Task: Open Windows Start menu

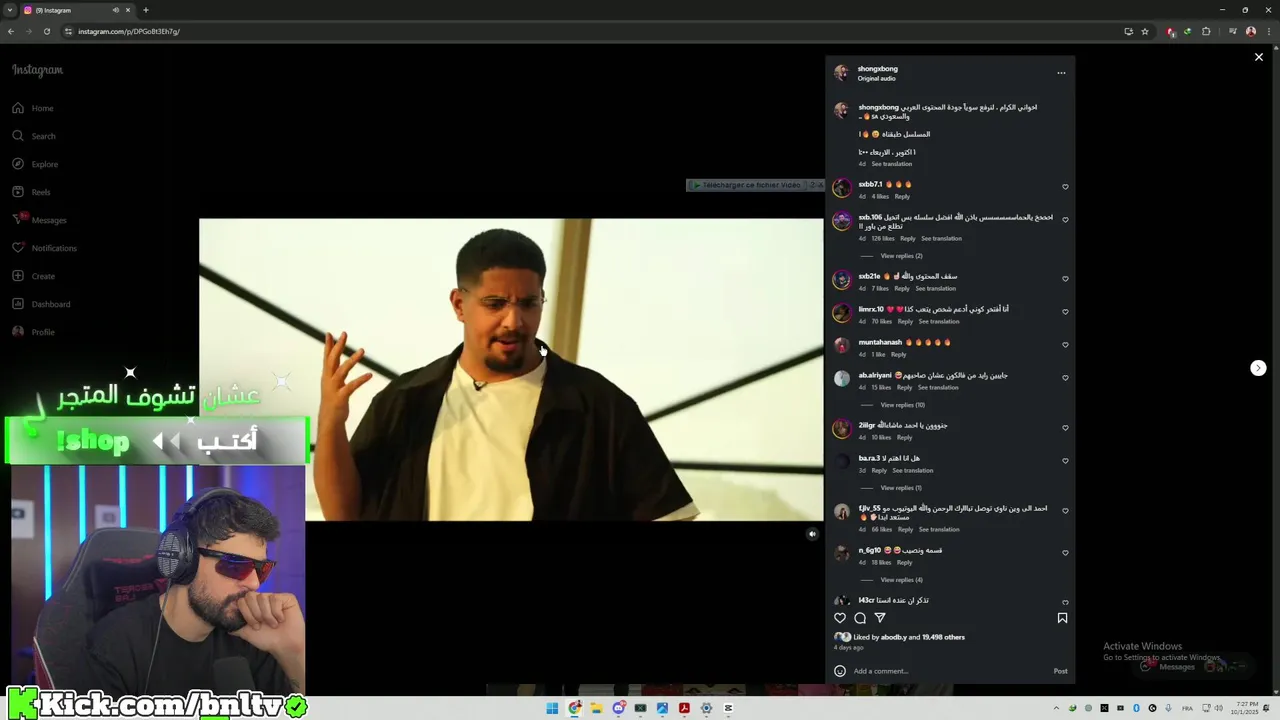Action: pyautogui.click(x=552, y=708)
